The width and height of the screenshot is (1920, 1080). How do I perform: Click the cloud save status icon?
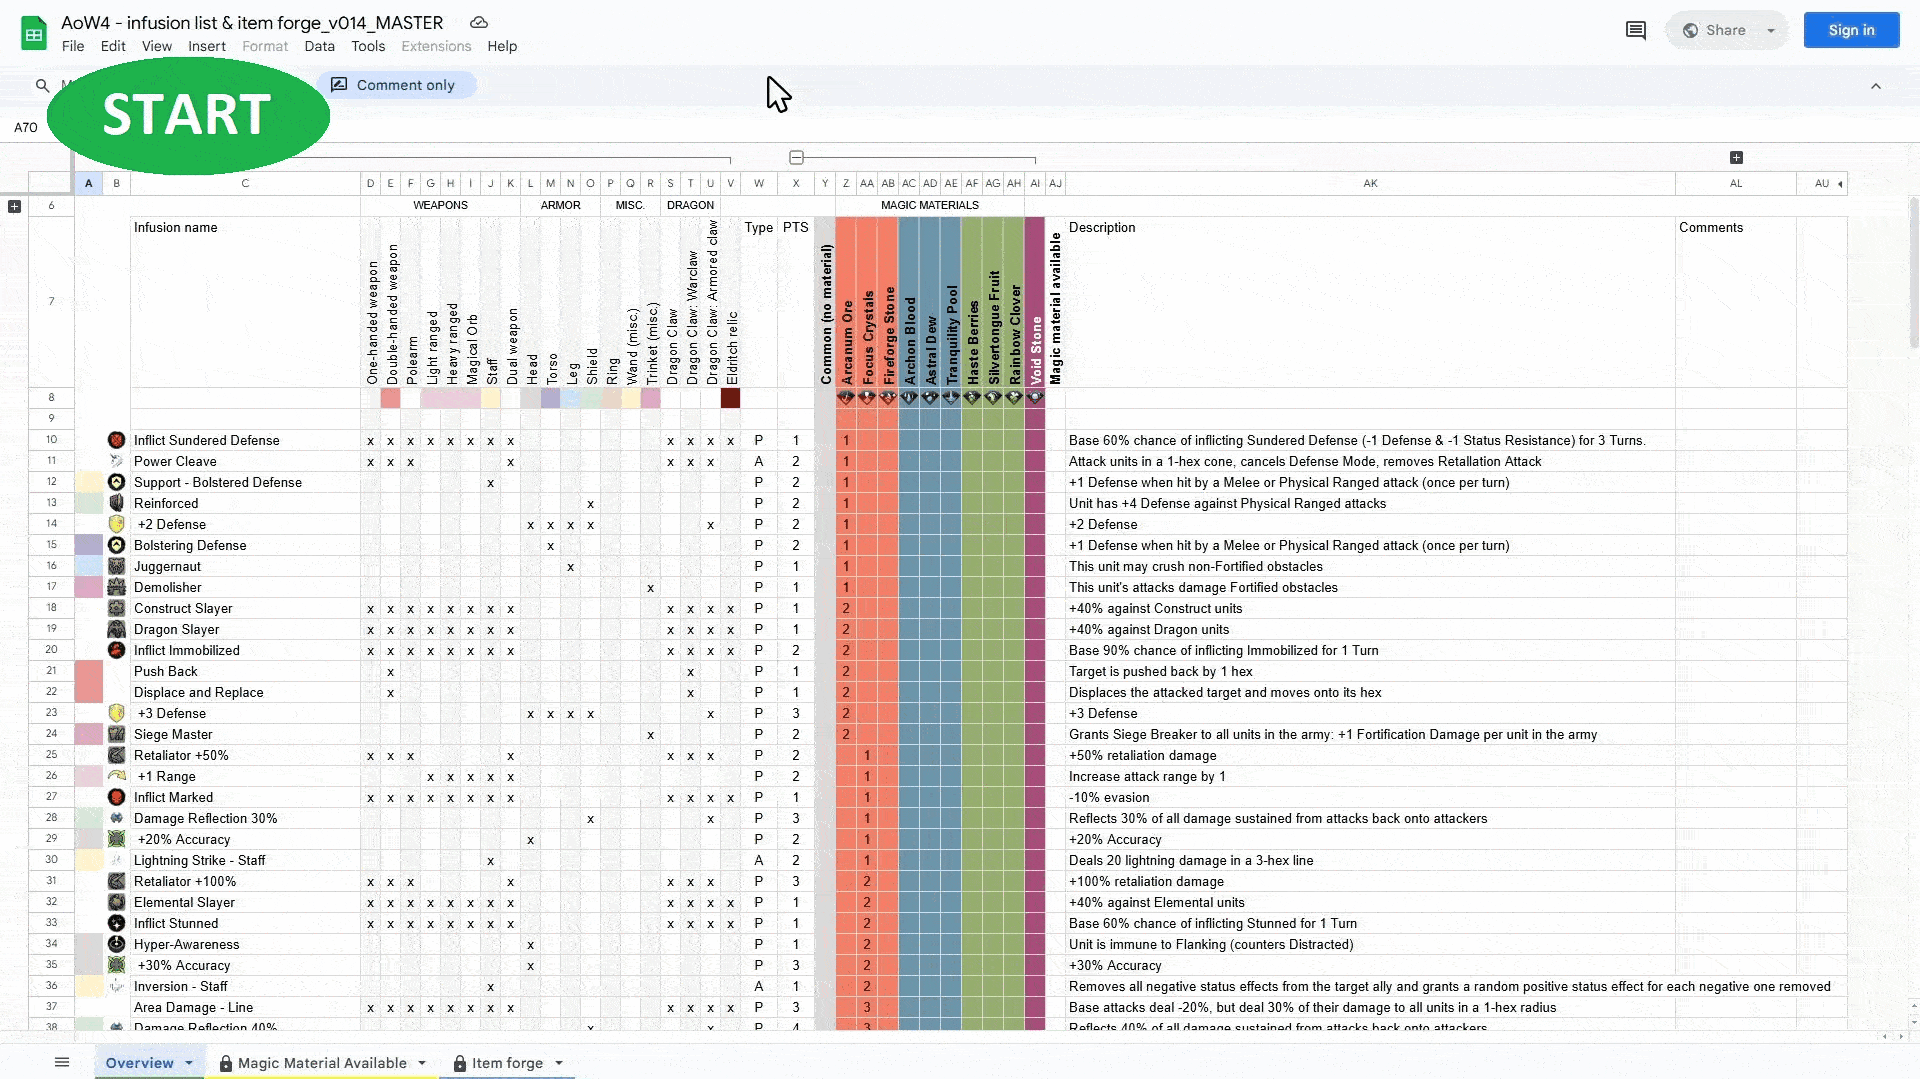click(479, 22)
